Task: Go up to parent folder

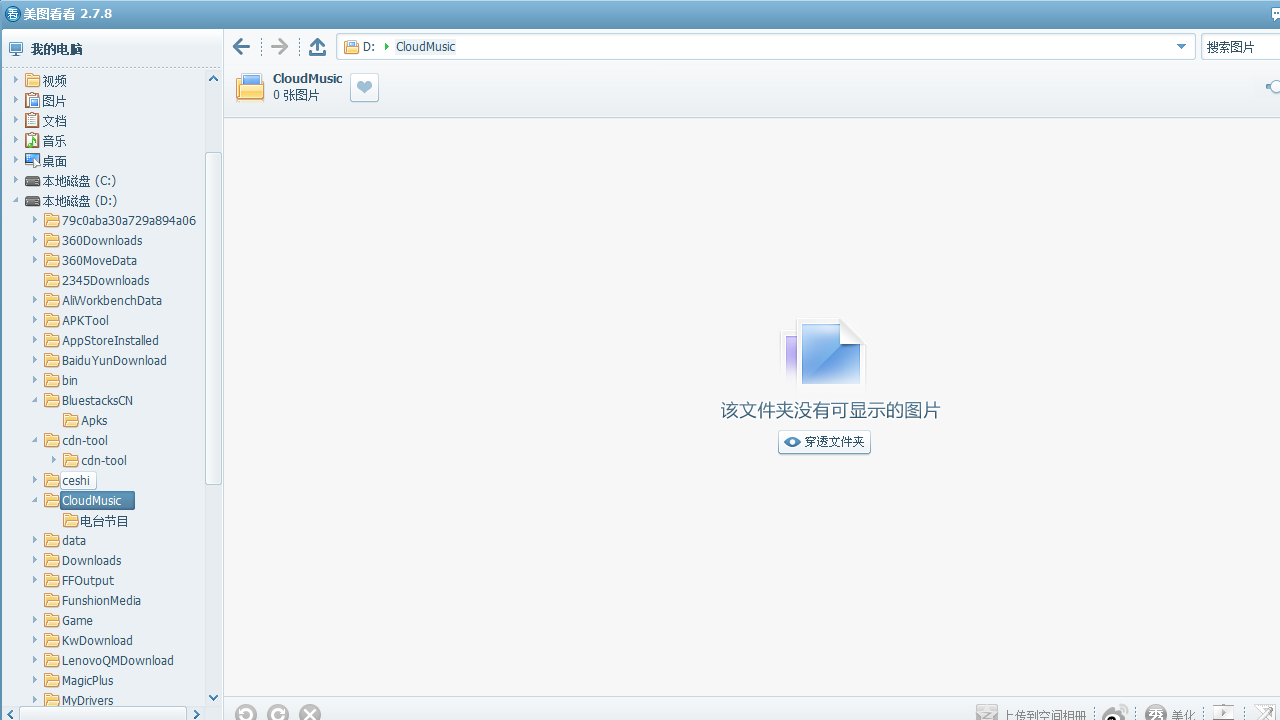Action: point(317,47)
